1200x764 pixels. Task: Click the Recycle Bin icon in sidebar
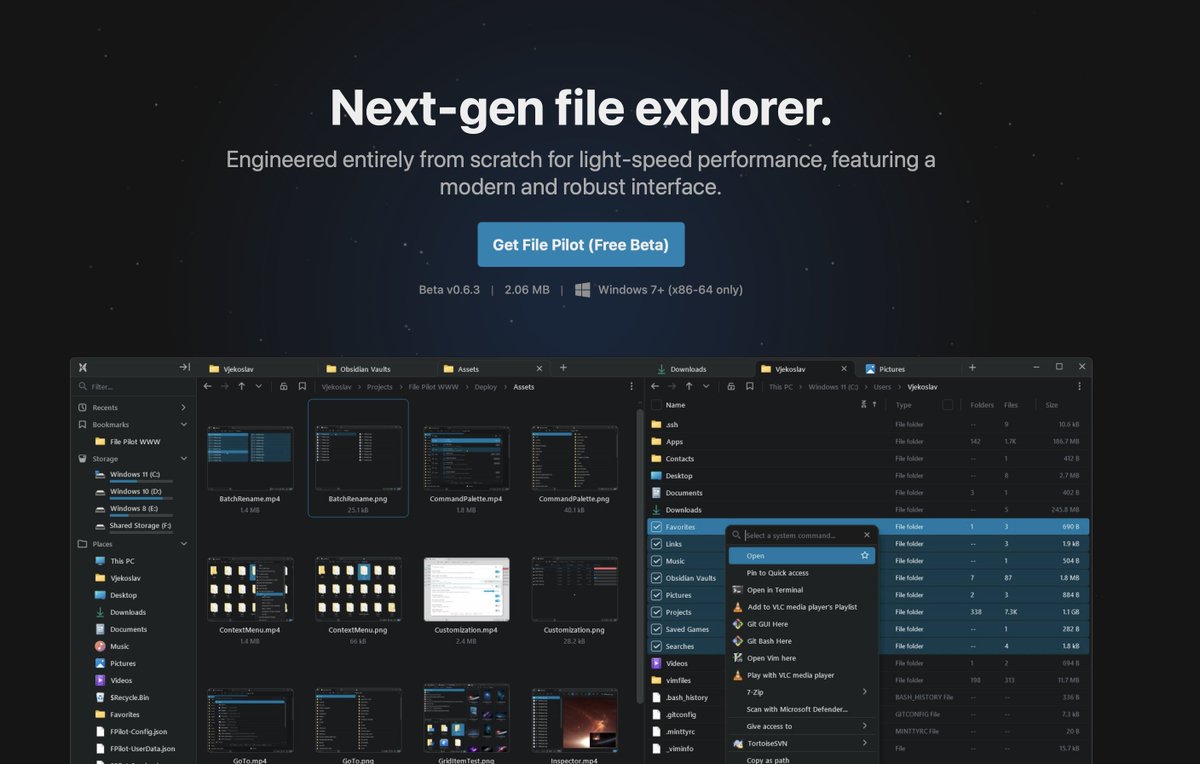pyautogui.click(x=100, y=697)
